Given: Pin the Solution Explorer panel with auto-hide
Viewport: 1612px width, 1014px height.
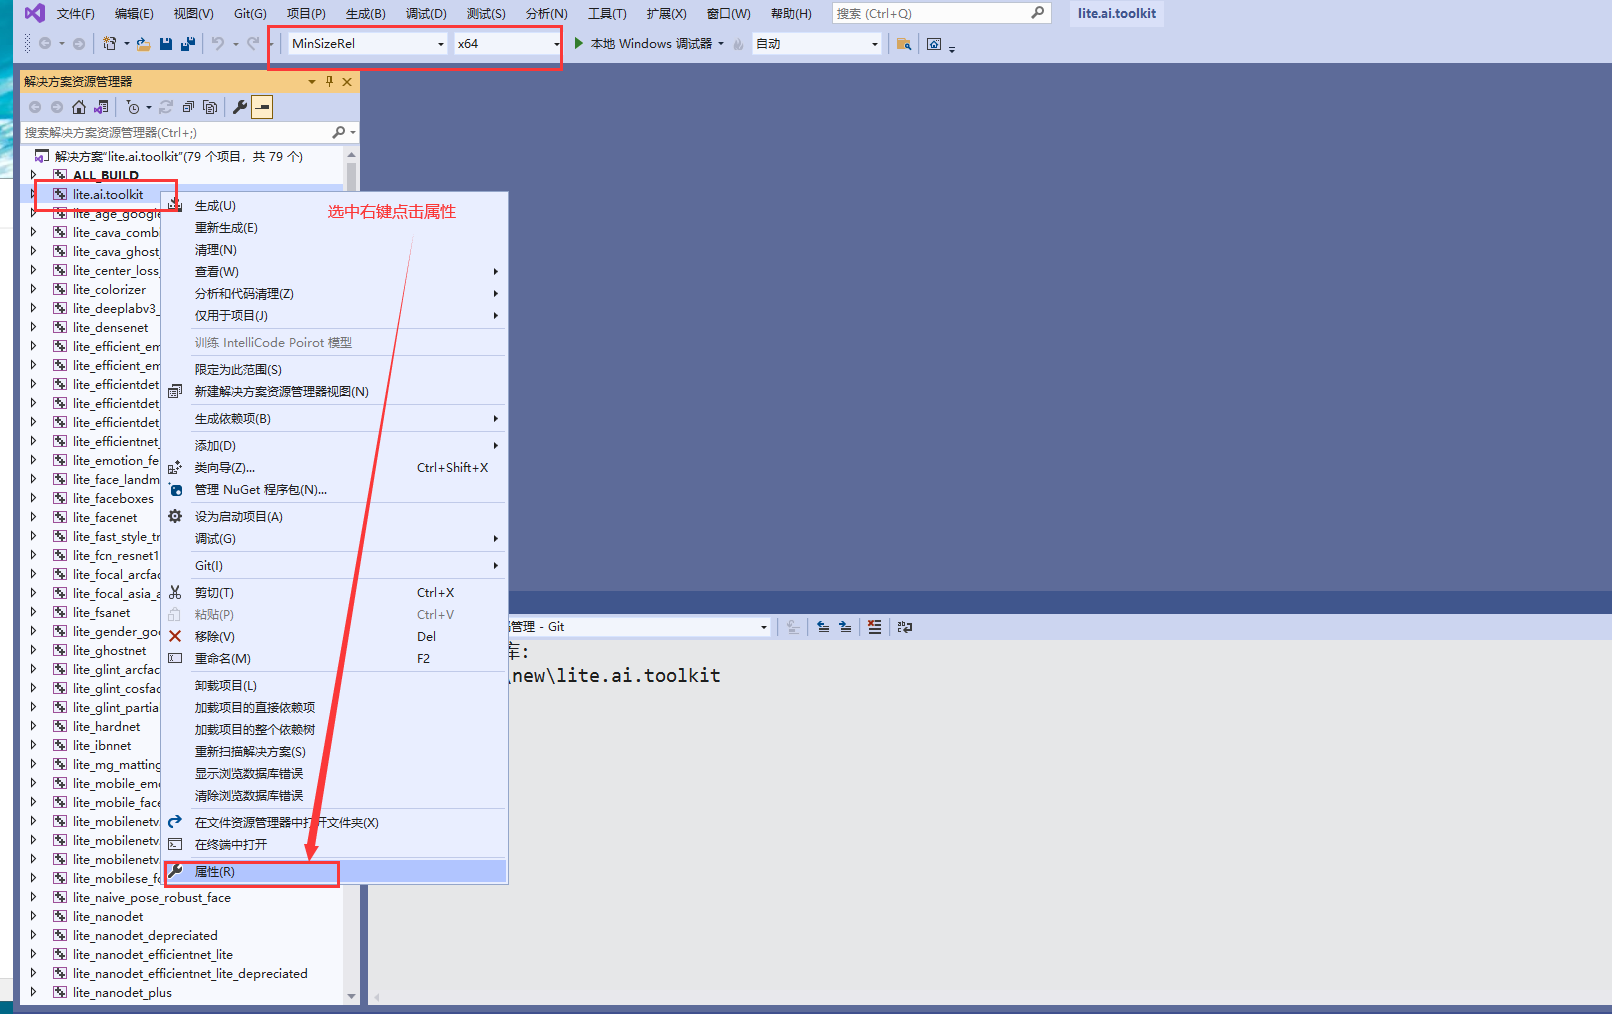Looking at the screenshot, I should pos(330,81).
